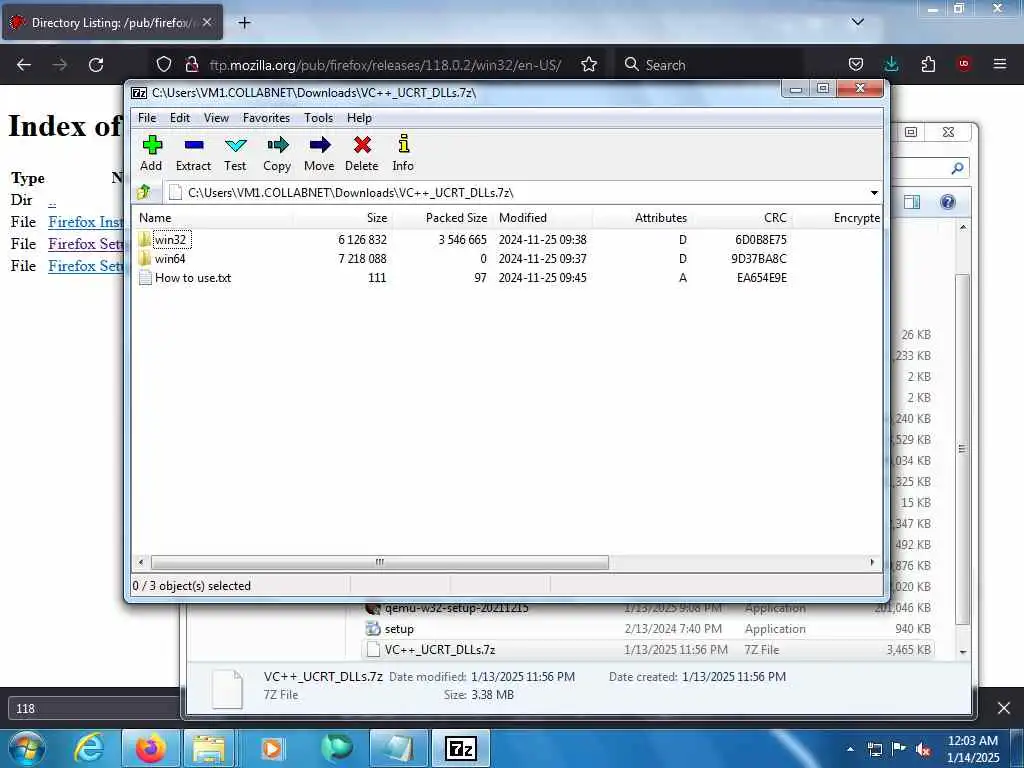1024x768 pixels.
Task: Select the Directory Listing tab
Action: [x=112, y=23]
